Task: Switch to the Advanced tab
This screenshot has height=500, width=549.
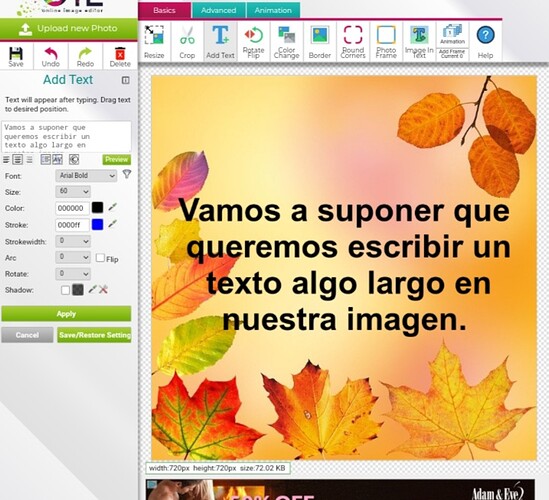Action: click(218, 10)
